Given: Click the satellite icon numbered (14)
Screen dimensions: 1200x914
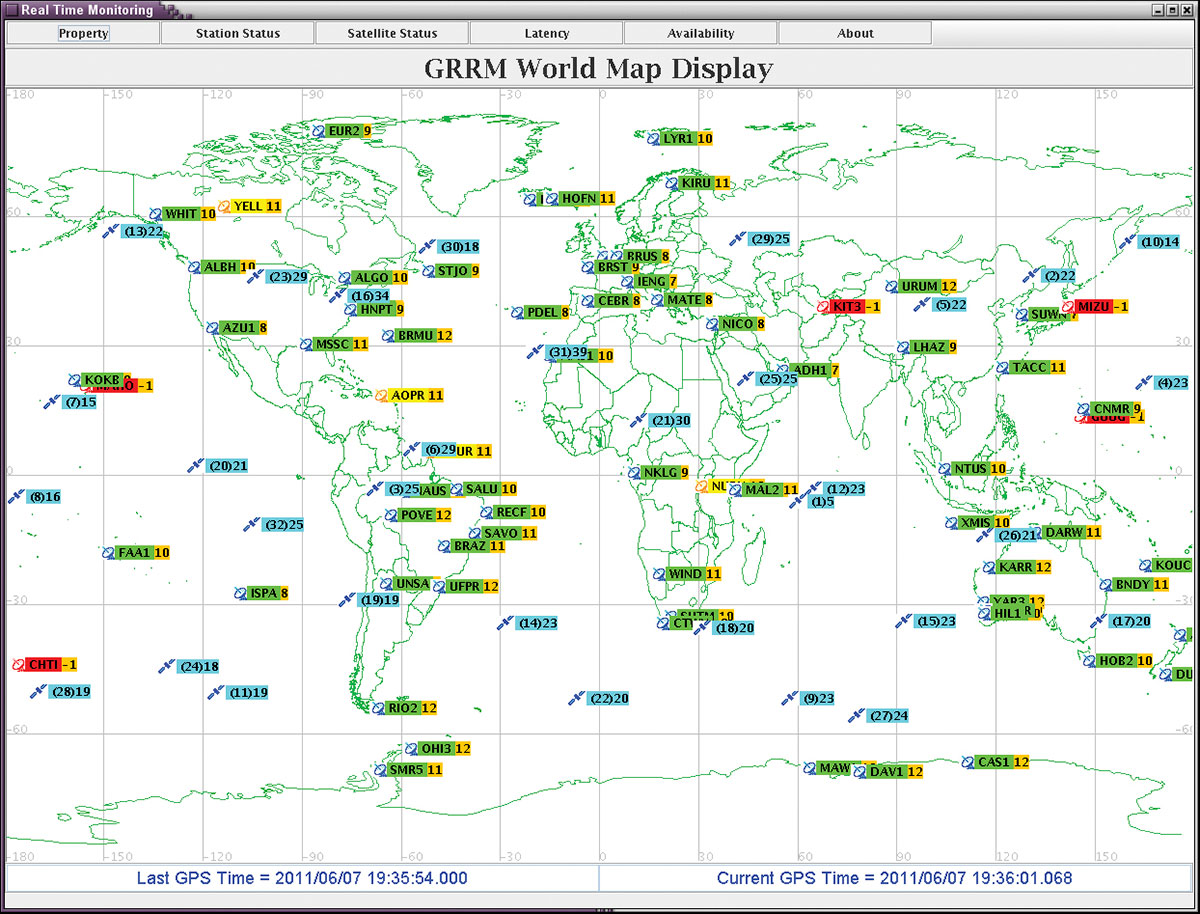Looking at the screenshot, I should [x=505, y=623].
